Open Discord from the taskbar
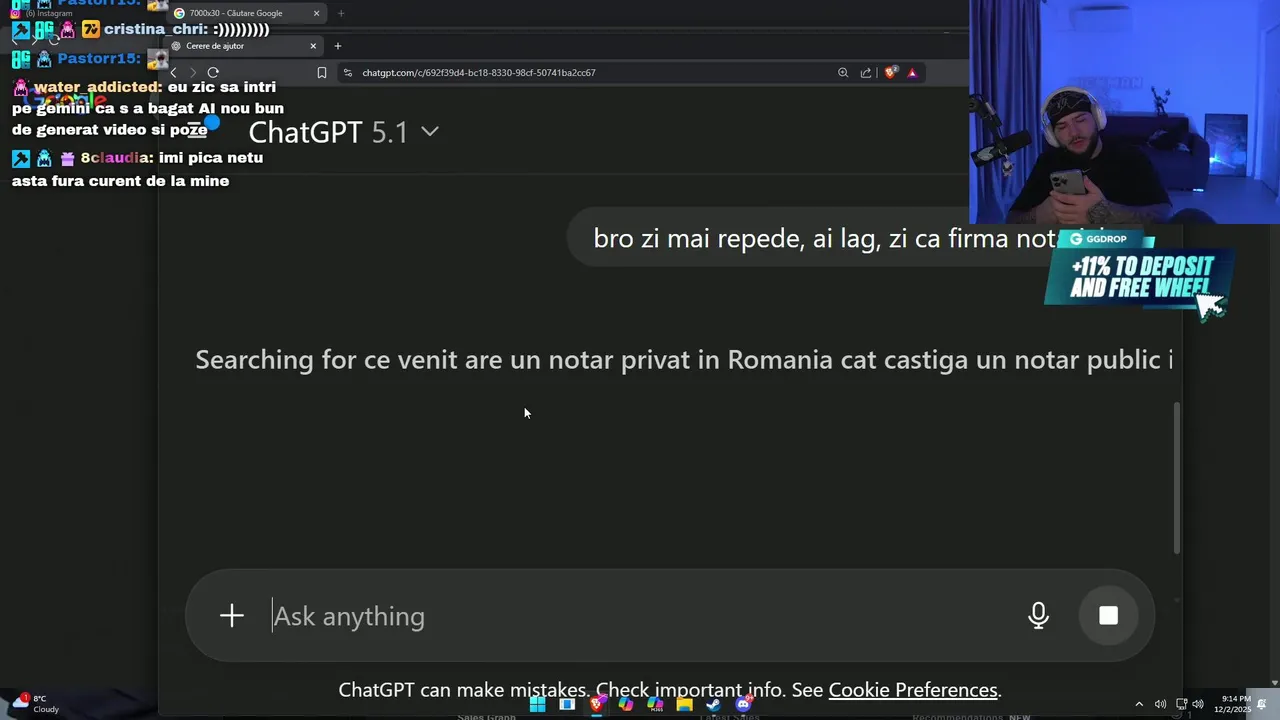Viewport: 1280px width, 720px height. [743, 704]
